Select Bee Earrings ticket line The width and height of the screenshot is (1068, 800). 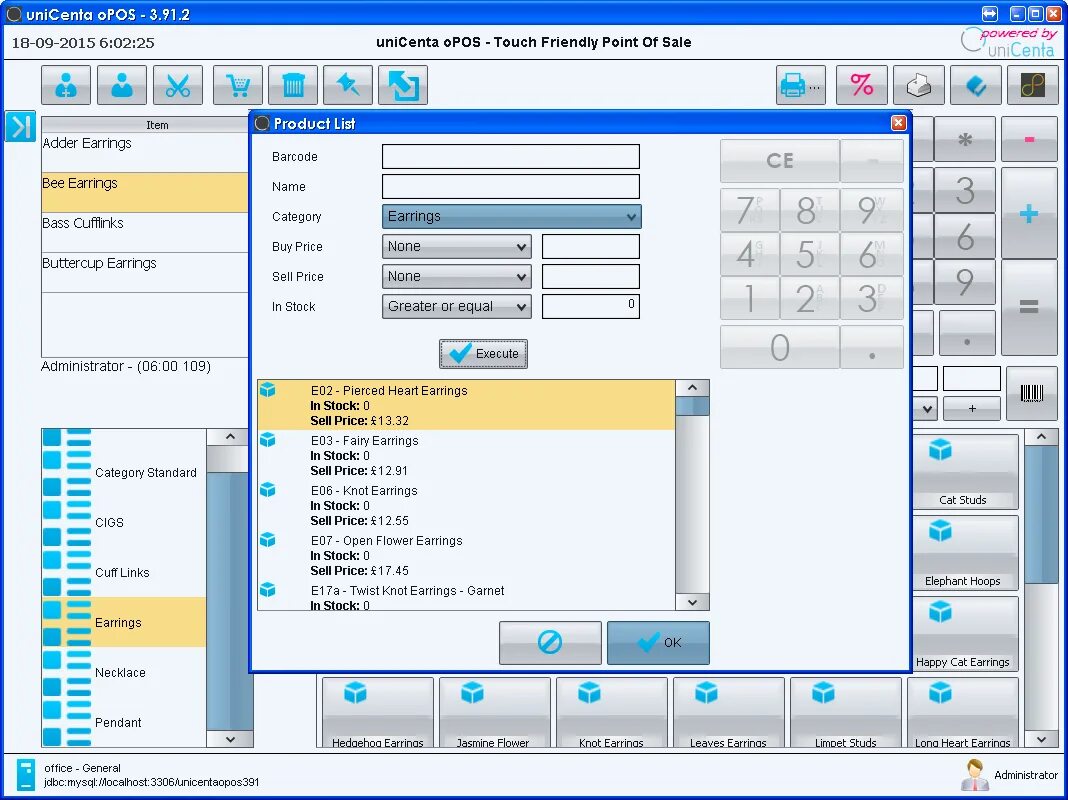point(144,192)
